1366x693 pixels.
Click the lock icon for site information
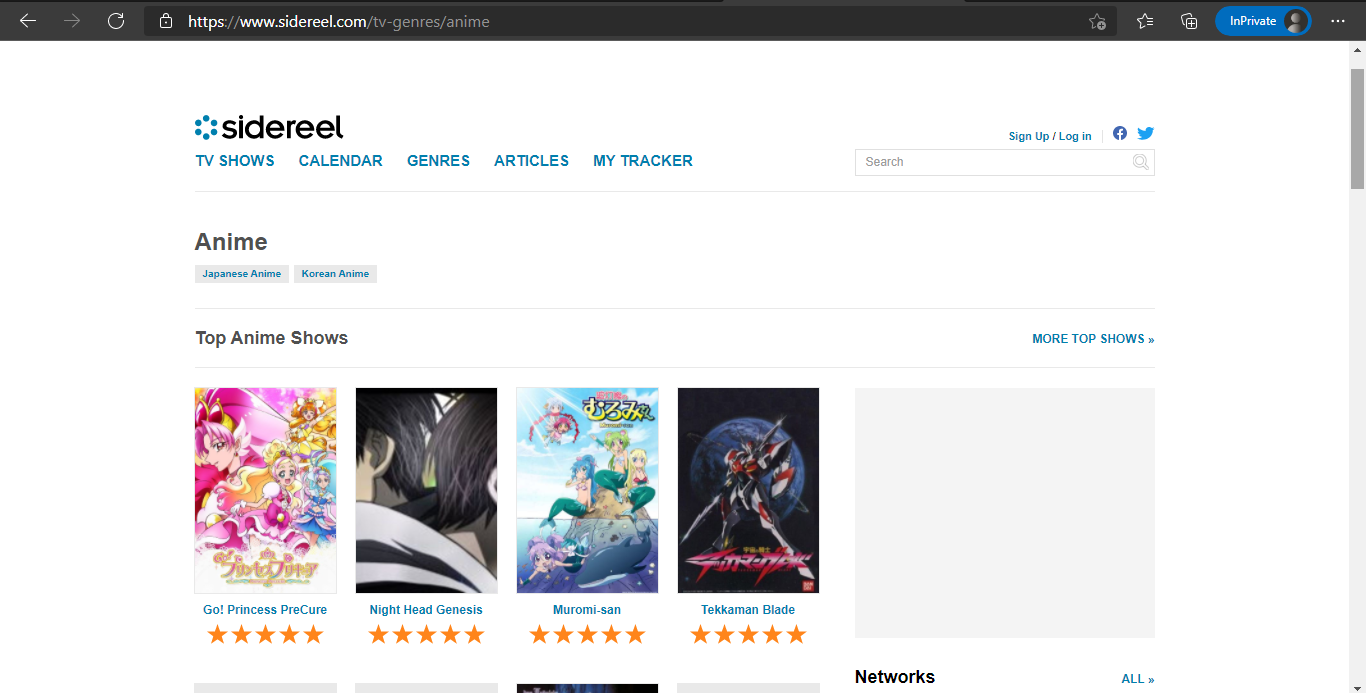166,21
